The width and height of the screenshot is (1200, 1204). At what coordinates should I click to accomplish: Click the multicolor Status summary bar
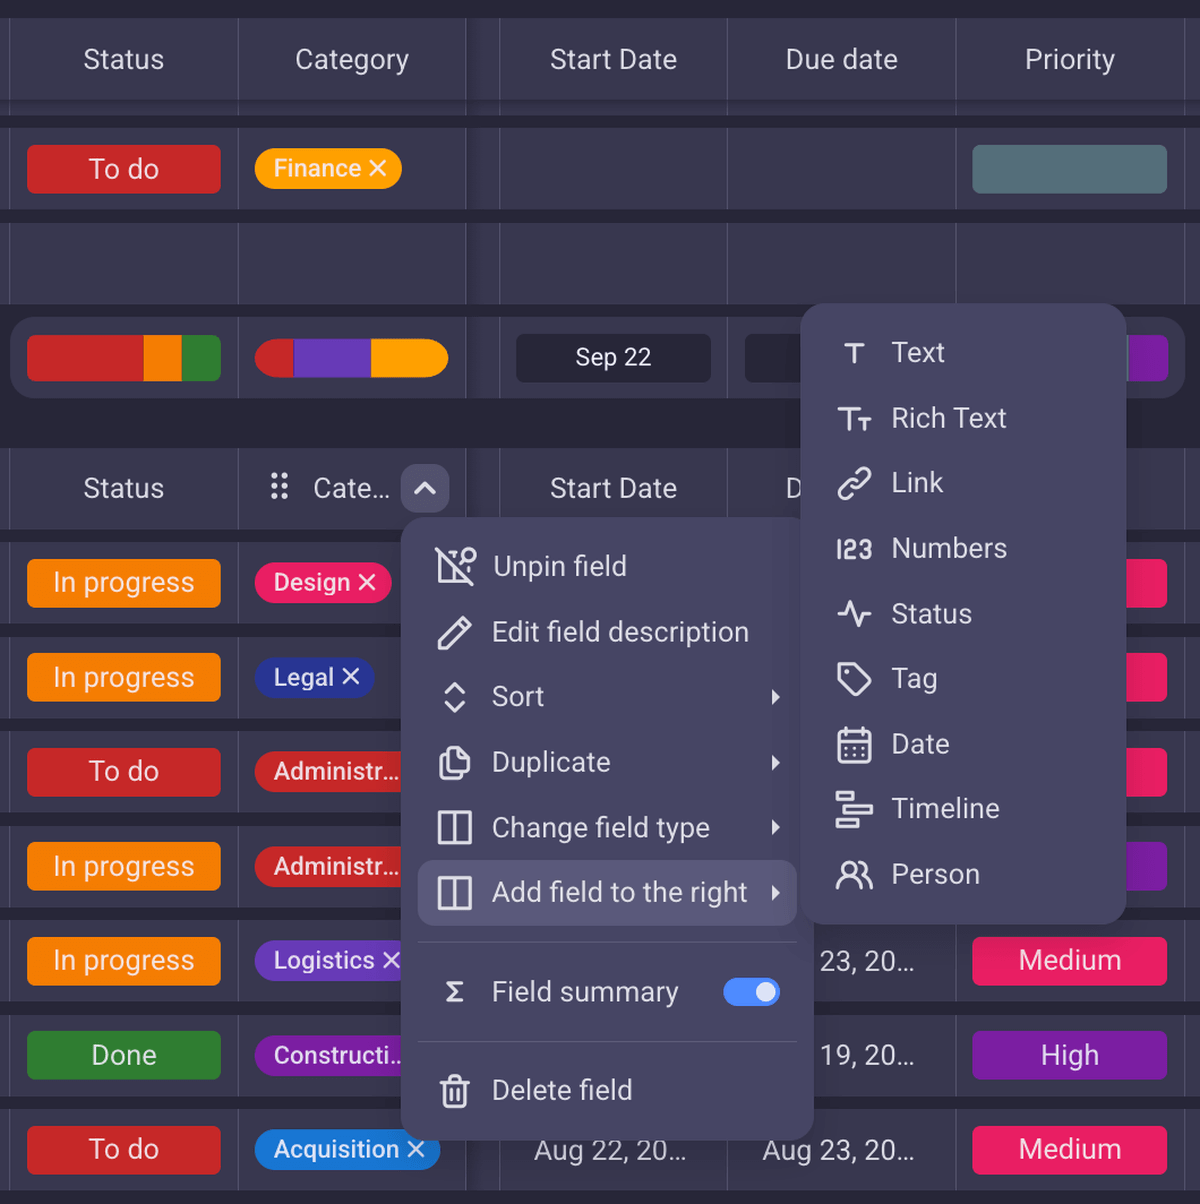(x=124, y=358)
